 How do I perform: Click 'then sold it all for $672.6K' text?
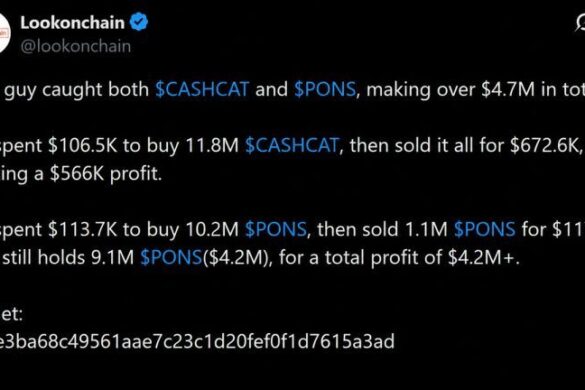464,146
